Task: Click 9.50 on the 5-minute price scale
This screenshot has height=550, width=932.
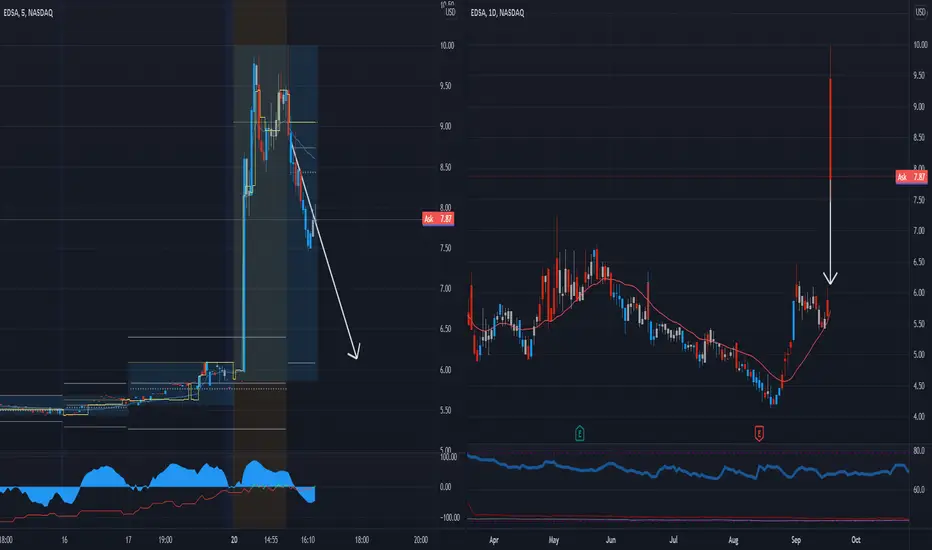Action: click(445, 86)
